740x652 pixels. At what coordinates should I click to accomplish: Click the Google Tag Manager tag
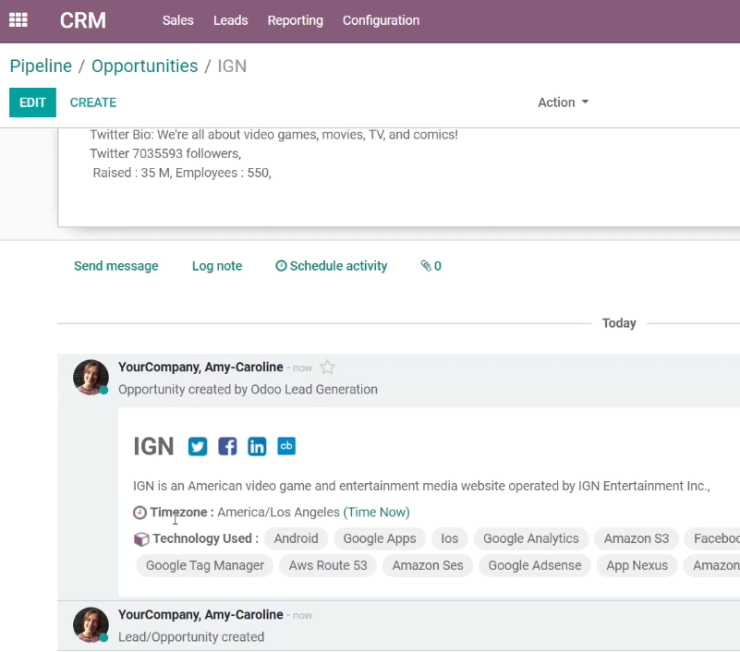coord(205,566)
